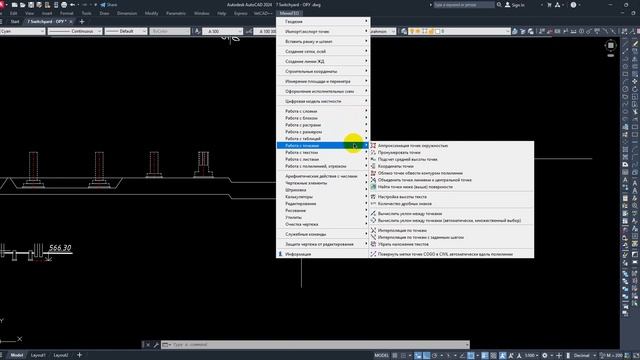Click the Share button
Image resolution: width=640 pixels, height=360 pixels.
109,5
